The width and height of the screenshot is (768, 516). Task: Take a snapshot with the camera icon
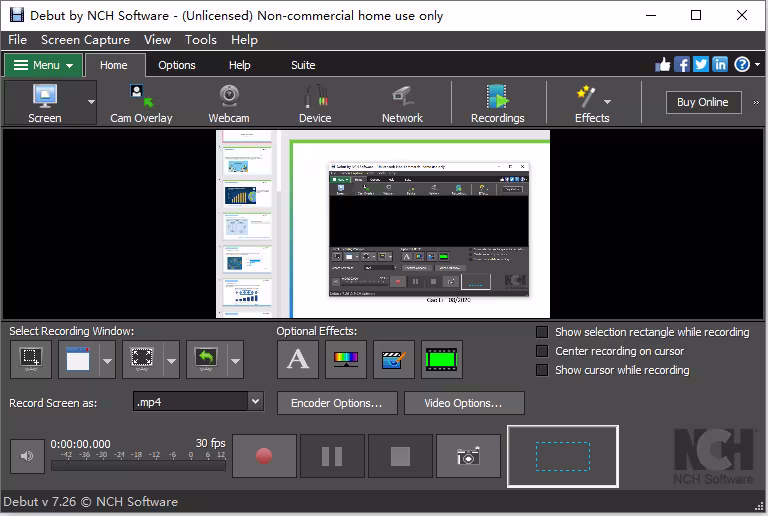point(468,456)
